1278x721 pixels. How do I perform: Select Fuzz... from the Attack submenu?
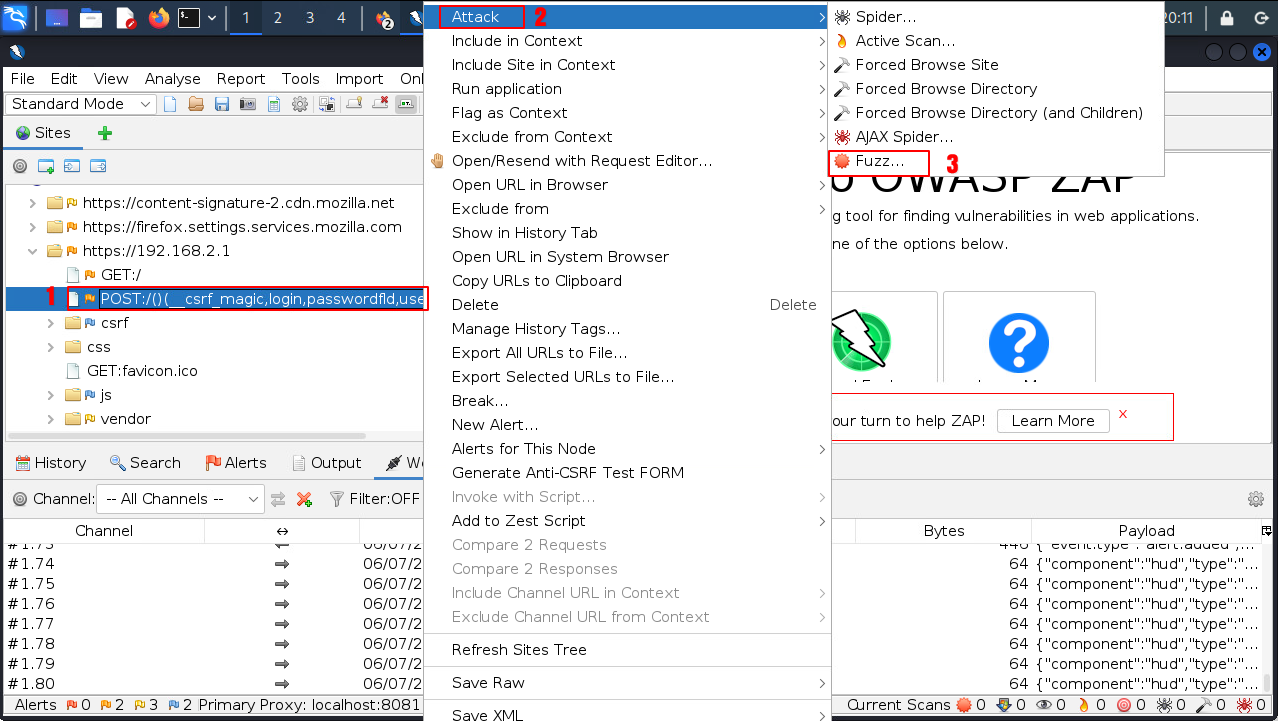pyautogui.click(x=879, y=161)
